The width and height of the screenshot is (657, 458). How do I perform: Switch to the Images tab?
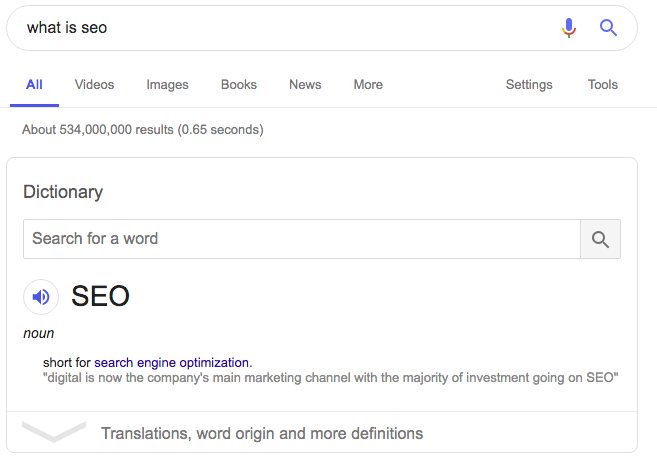pos(167,85)
